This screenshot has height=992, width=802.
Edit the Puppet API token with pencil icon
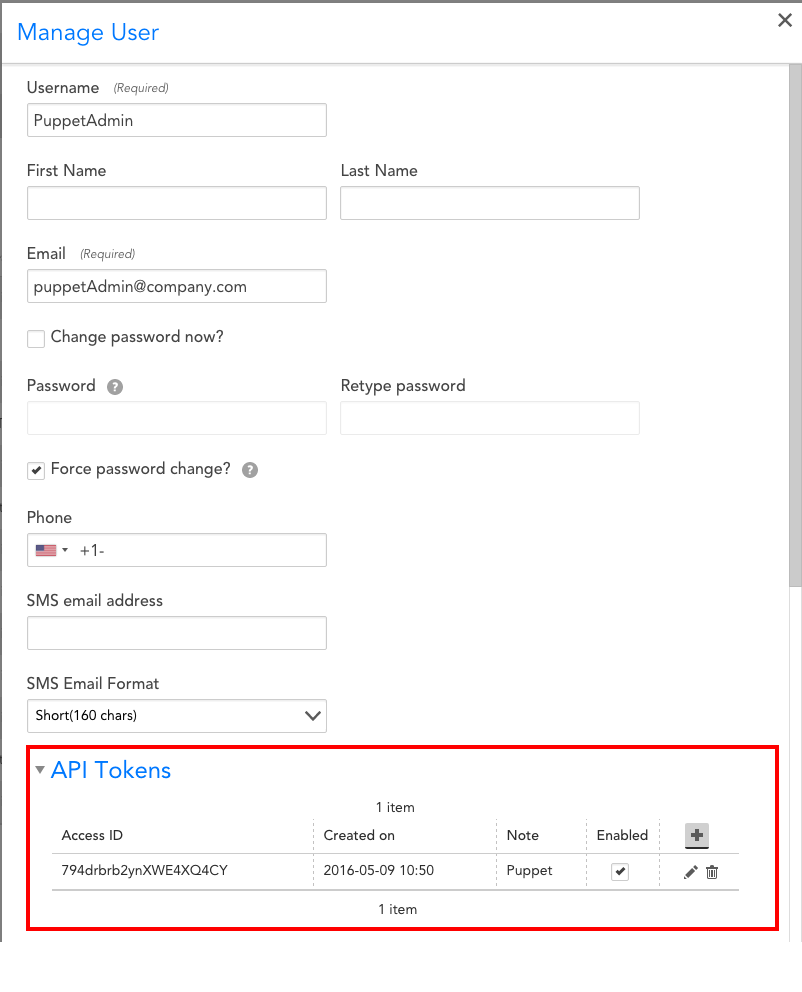click(x=690, y=872)
